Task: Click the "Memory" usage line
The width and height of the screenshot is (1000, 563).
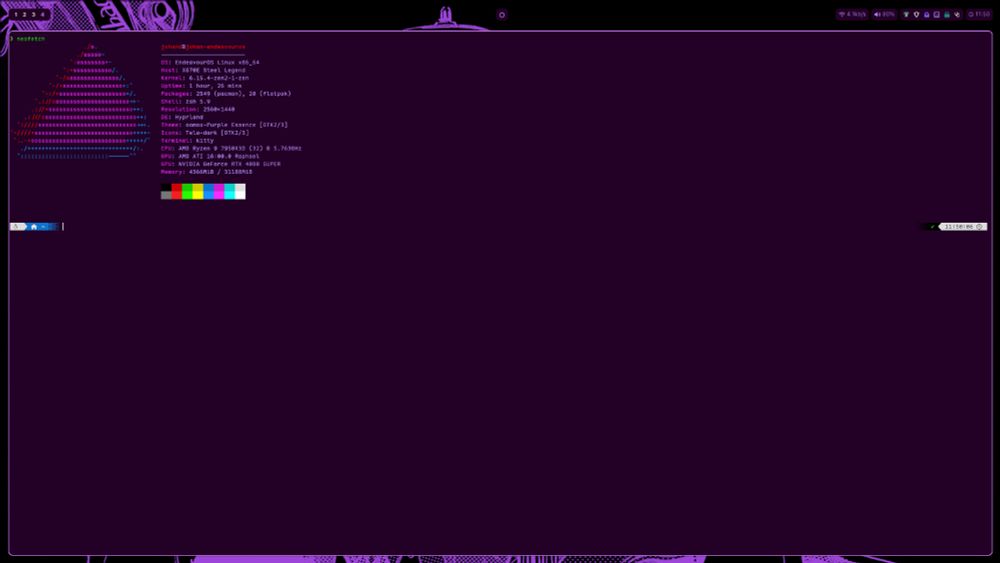Action: coord(206,172)
